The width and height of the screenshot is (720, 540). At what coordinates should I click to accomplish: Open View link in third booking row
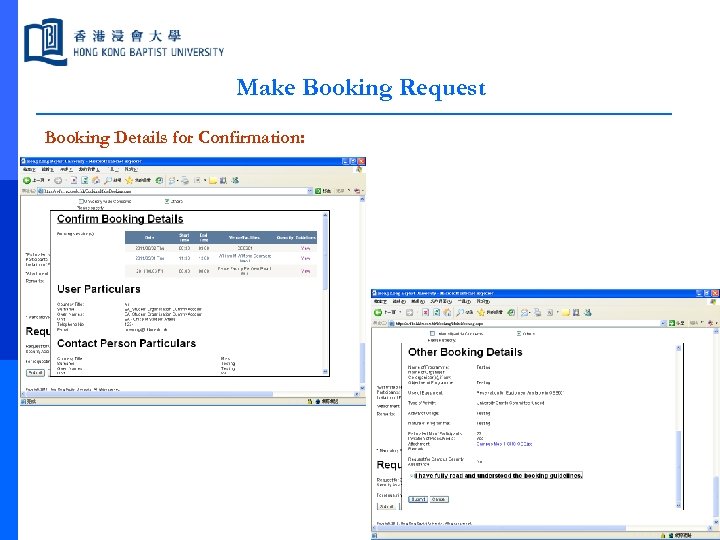305,271
